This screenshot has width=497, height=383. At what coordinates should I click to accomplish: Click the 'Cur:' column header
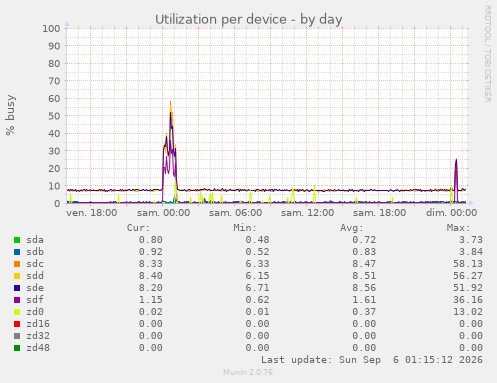pos(138,228)
